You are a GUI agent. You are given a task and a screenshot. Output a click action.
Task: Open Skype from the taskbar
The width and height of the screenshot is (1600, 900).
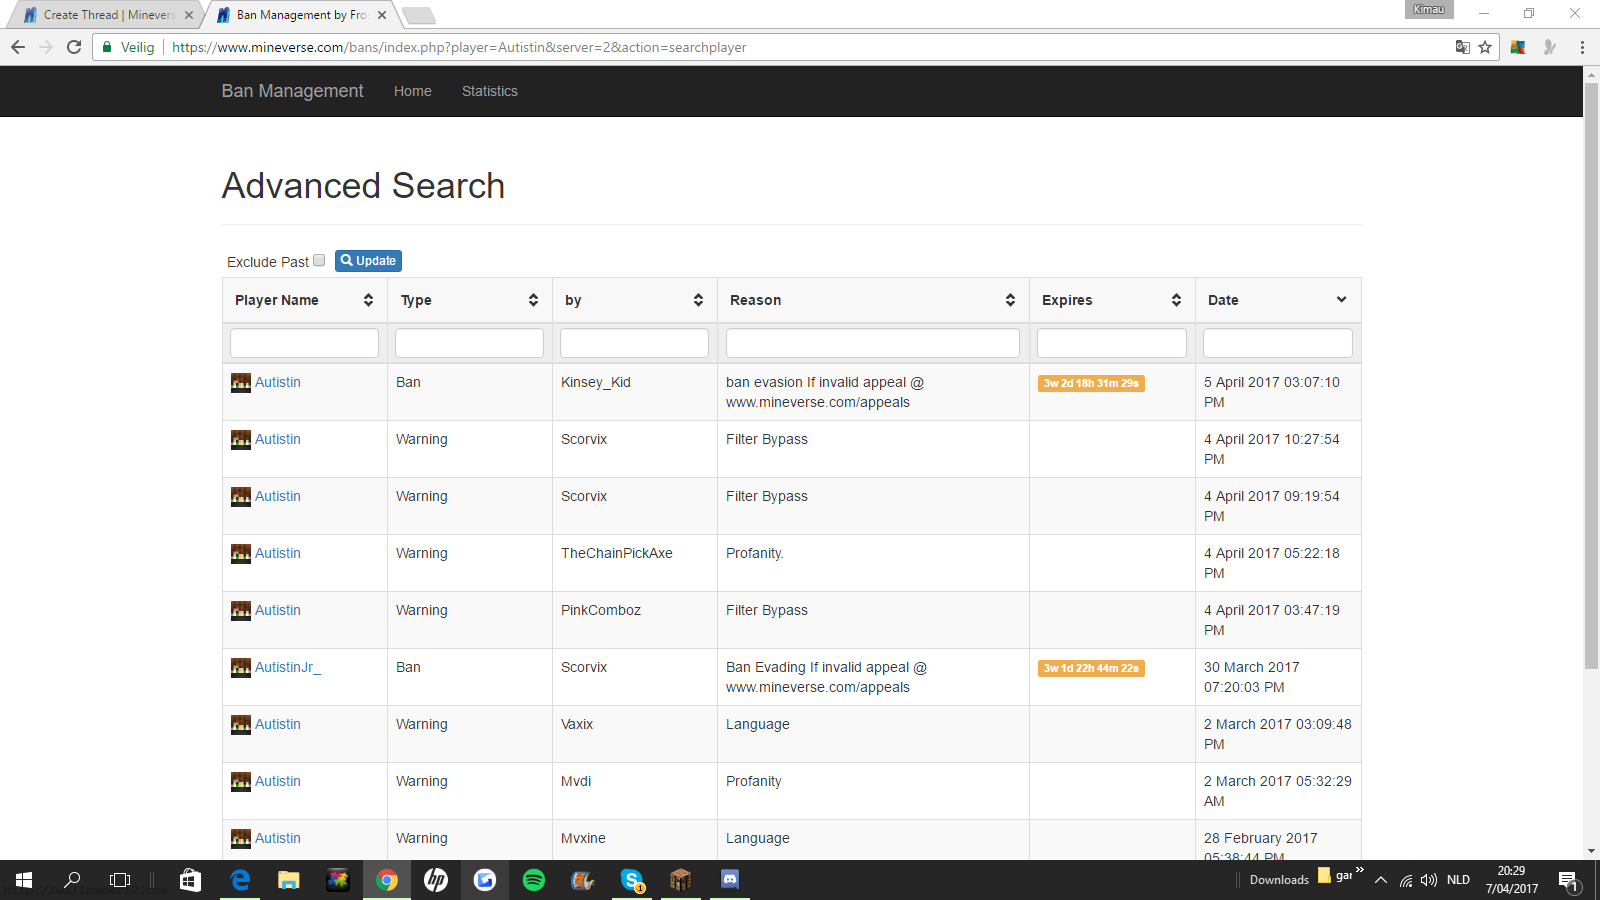[632, 880]
